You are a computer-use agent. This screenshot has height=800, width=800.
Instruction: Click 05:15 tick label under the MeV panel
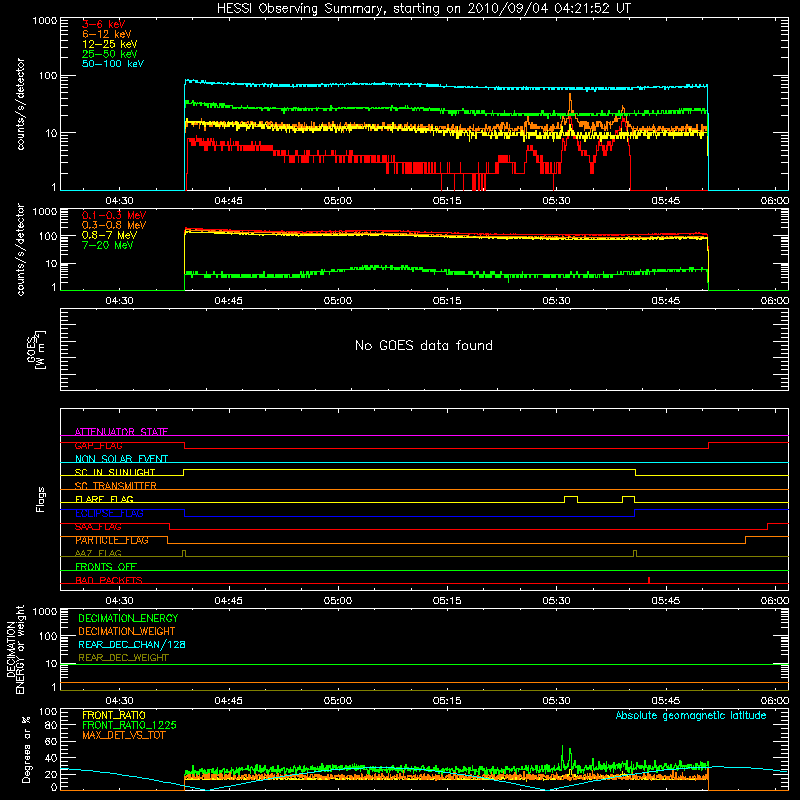pyautogui.click(x=447, y=301)
